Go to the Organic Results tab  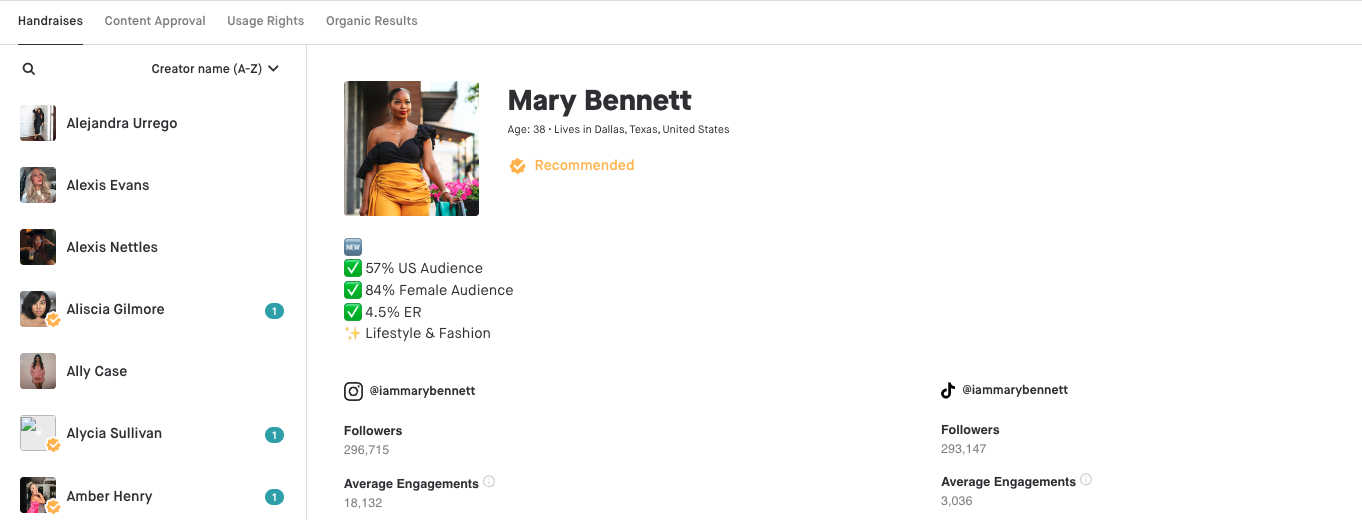point(371,21)
